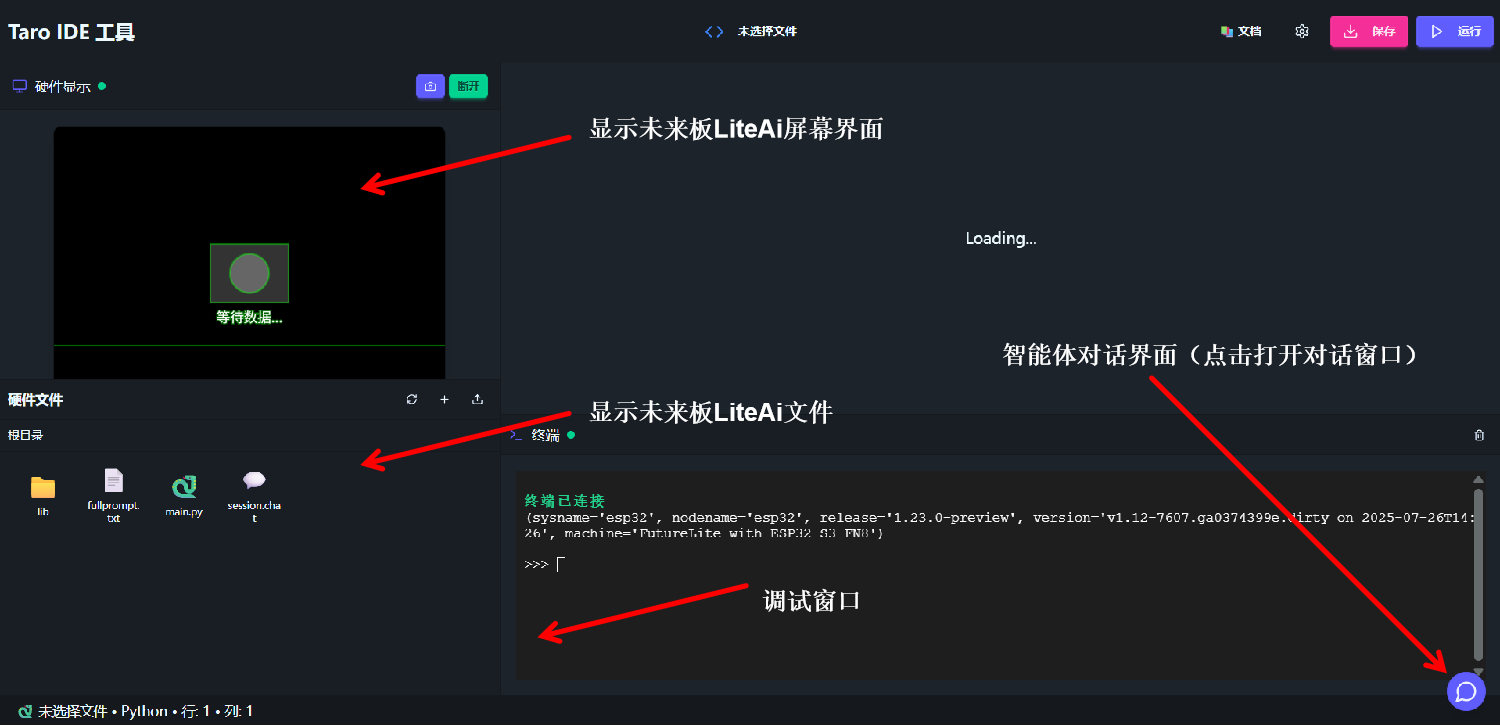Screen dimensions: 1500x726
Task: Open the main.py file
Action: click(x=184, y=495)
